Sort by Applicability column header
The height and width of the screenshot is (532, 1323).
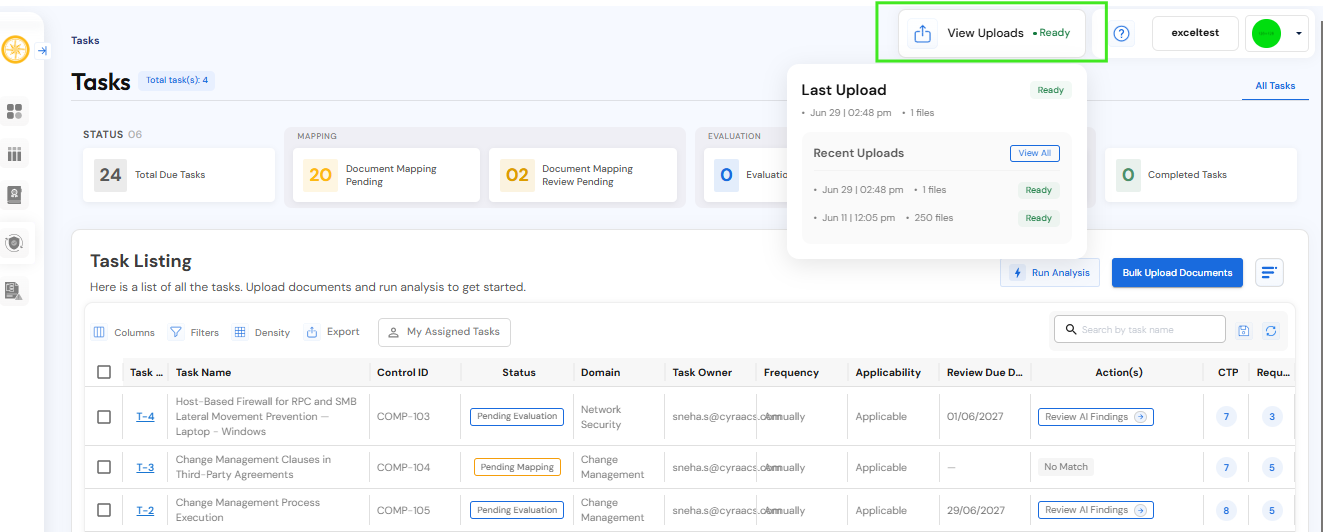pyautogui.click(x=888, y=372)
